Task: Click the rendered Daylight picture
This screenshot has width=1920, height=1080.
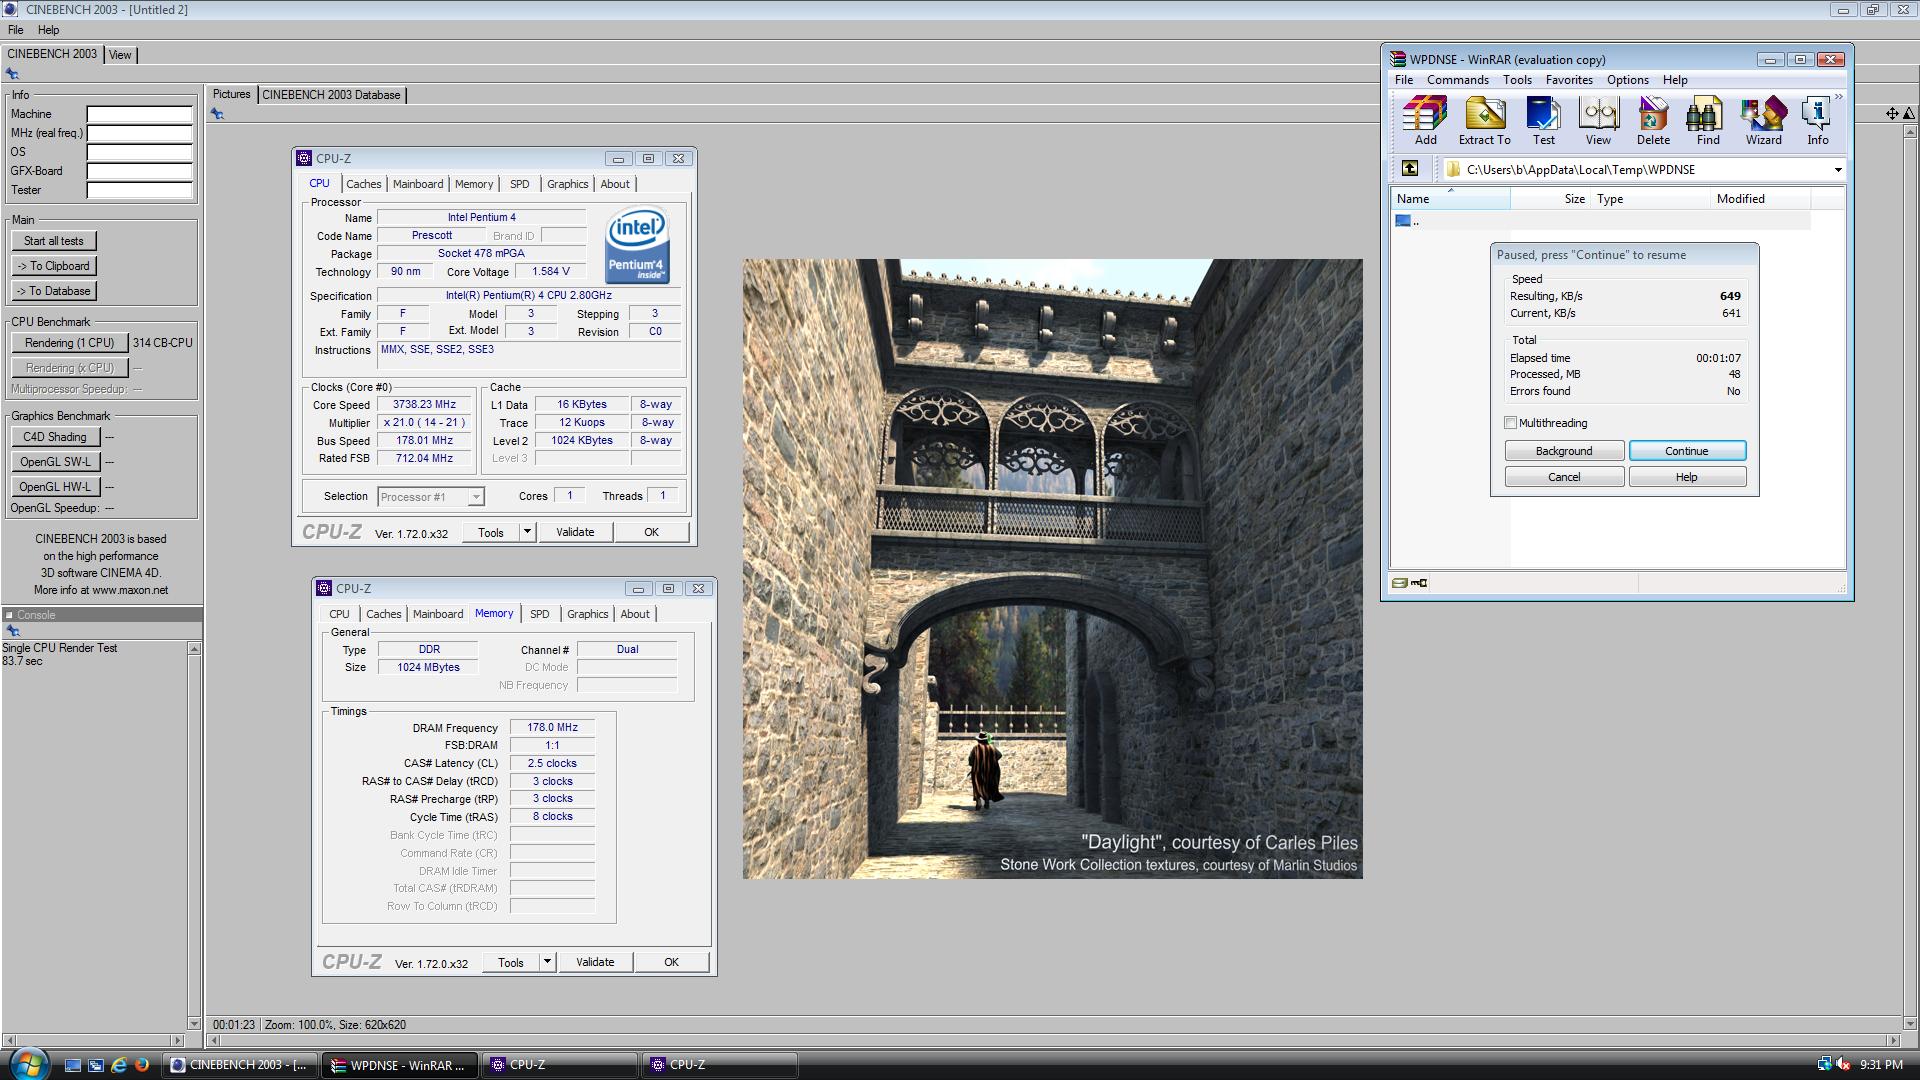Action: click(1052, 569)
